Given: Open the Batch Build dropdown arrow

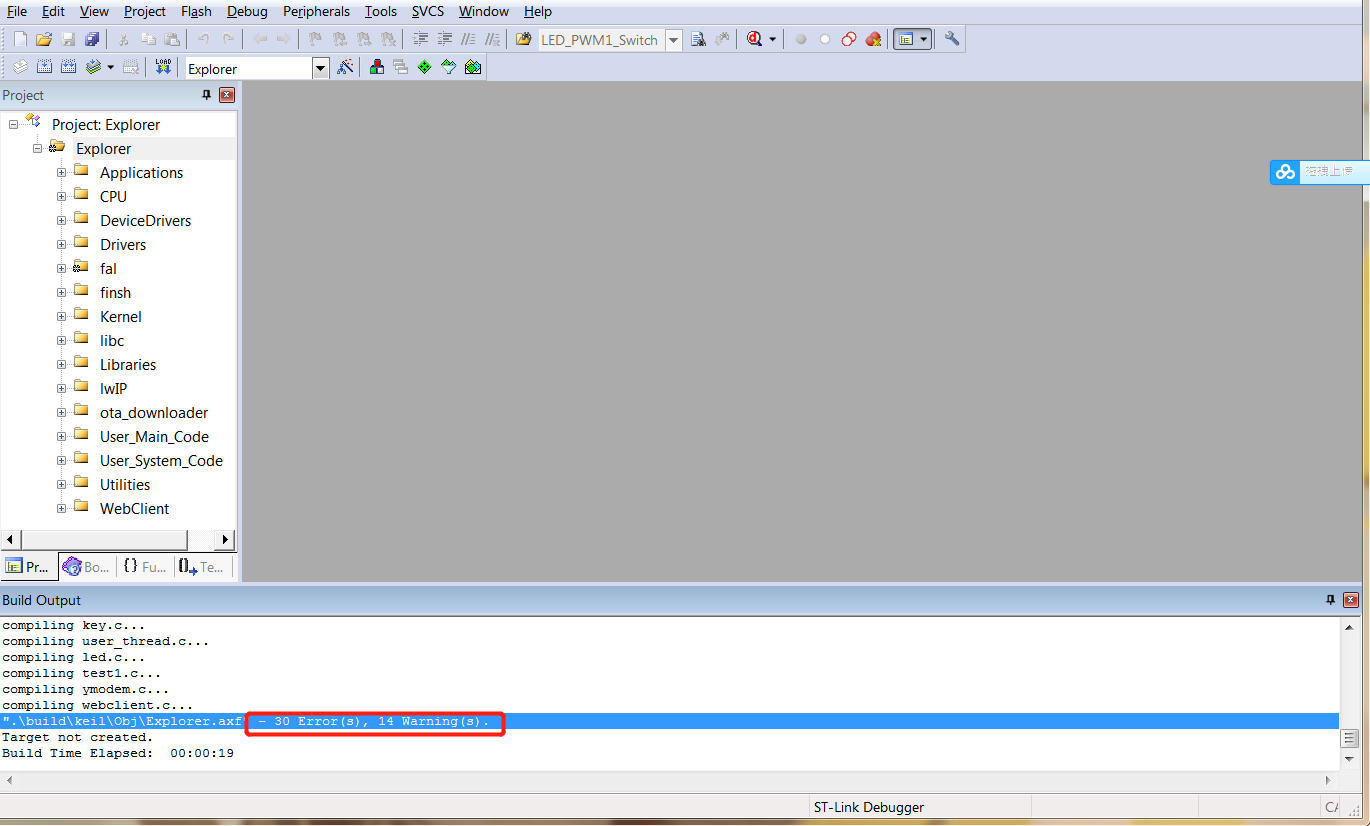Looking at the screenshot, I should [x=111, y=67].
